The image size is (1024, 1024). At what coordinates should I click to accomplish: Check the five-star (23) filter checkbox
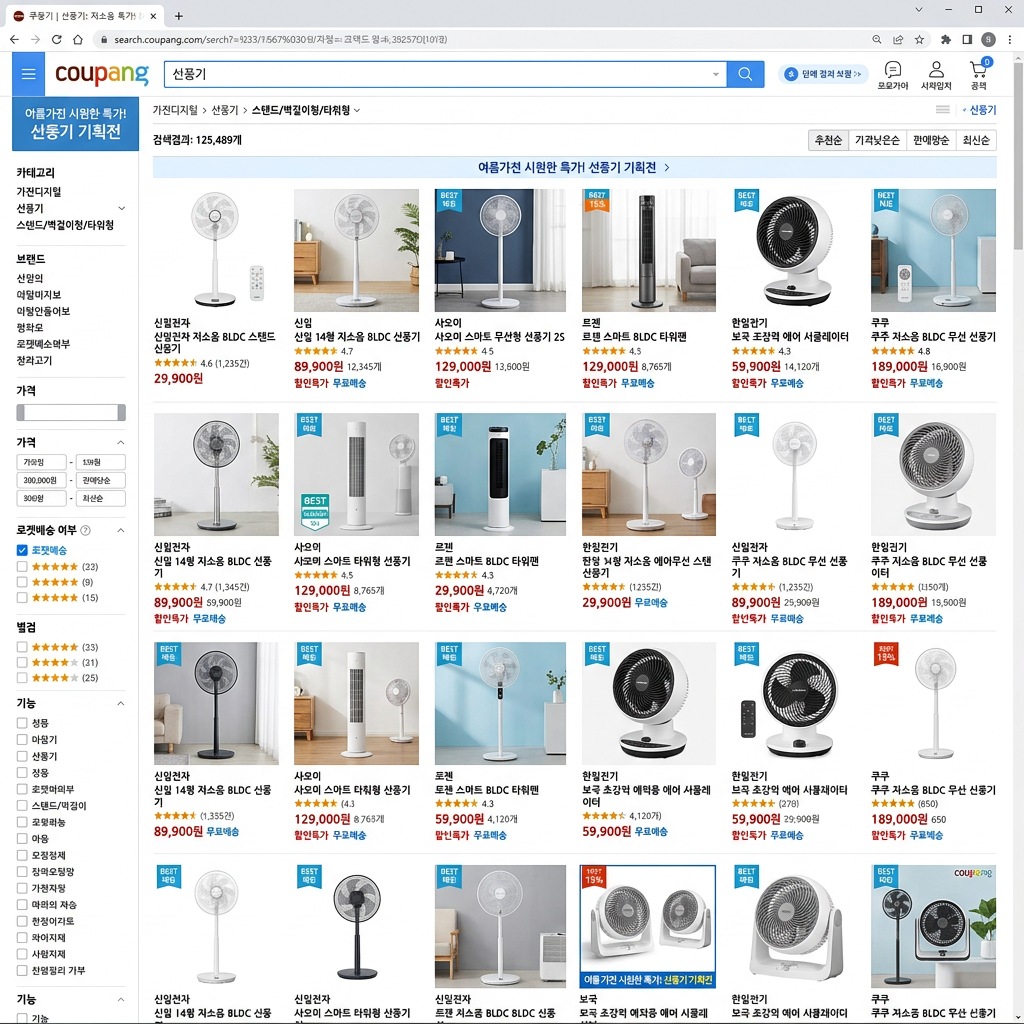pos(22,566)
